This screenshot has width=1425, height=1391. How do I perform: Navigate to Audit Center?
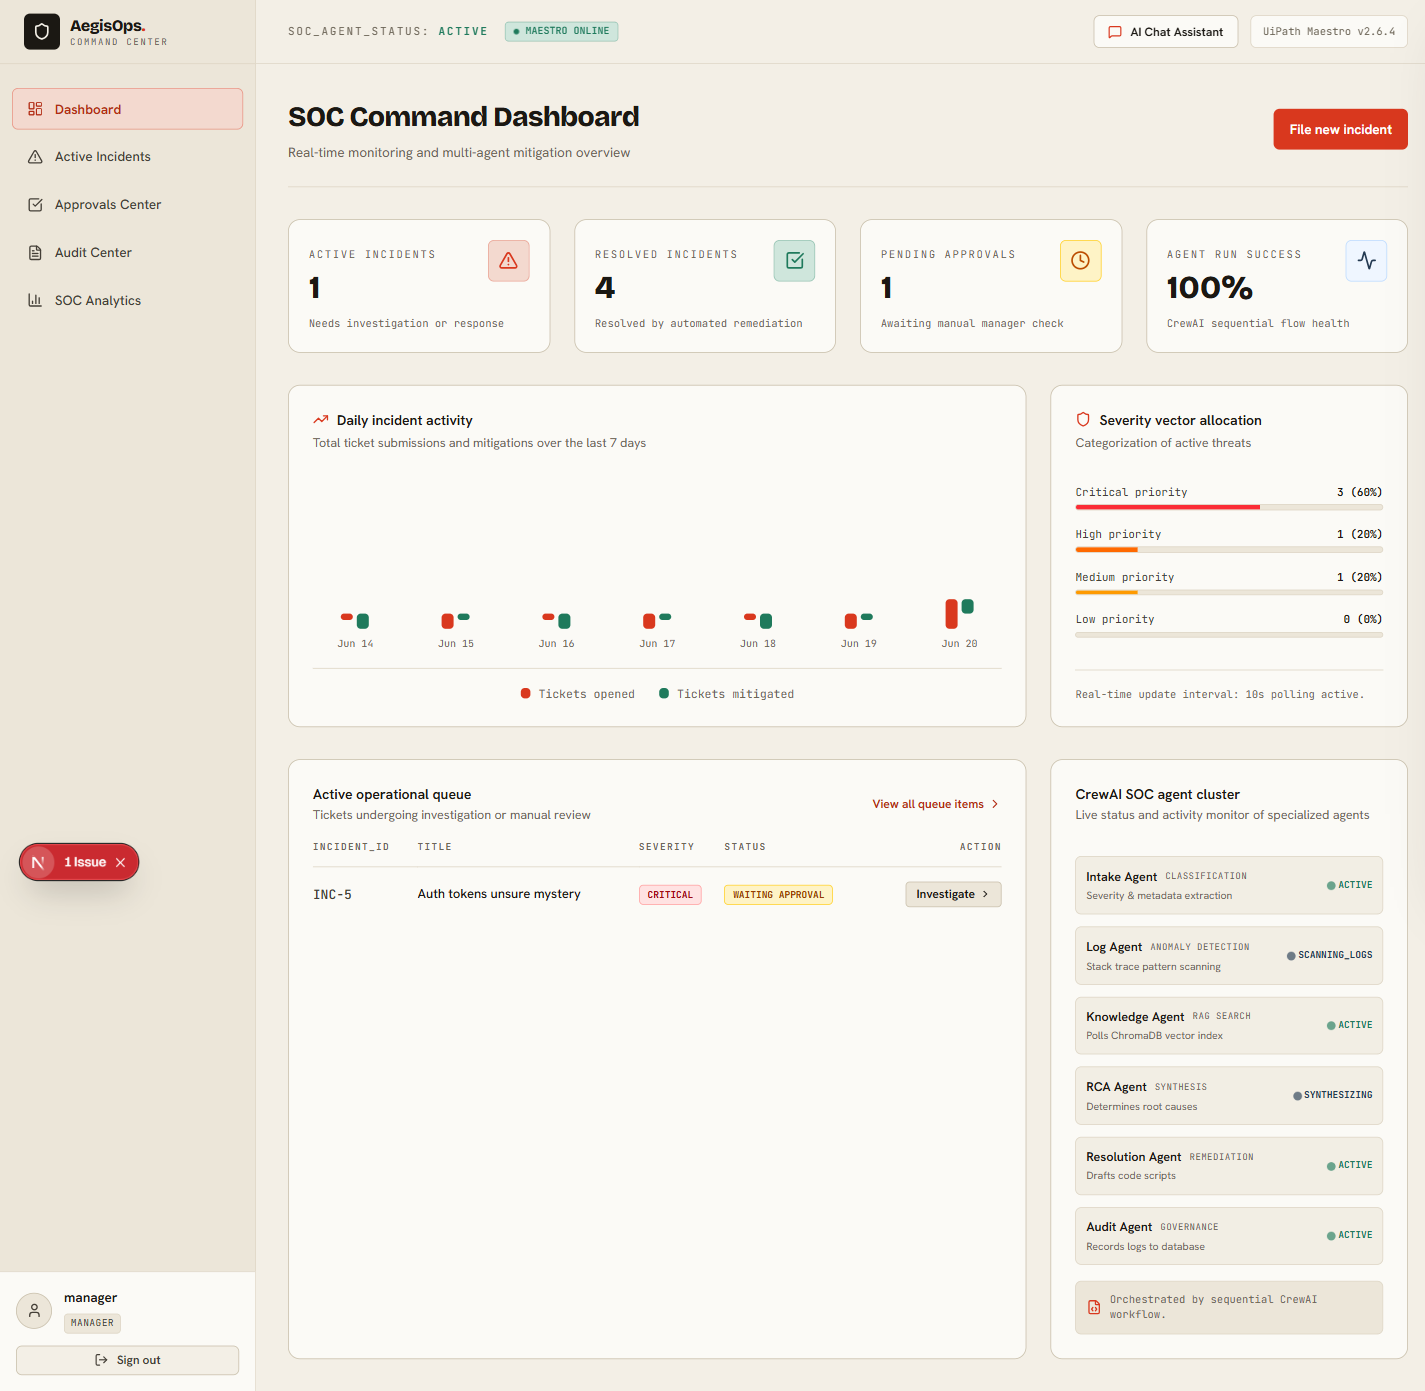pos(127,253)
